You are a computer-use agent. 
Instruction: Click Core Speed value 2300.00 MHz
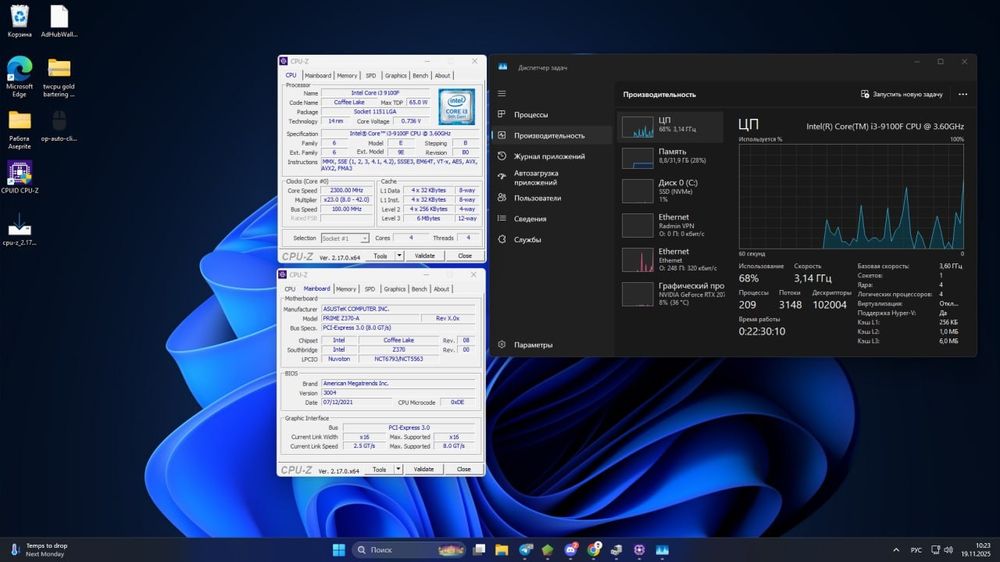click(346, 191)
